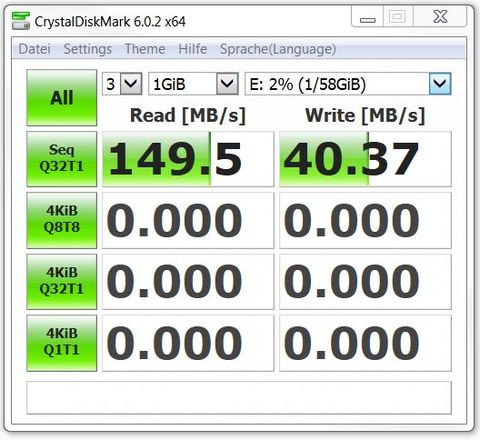Close the CrystalDiskMark window
This screenshot has height=440, width=480.
pyautogui.click(x=440, y=17)
